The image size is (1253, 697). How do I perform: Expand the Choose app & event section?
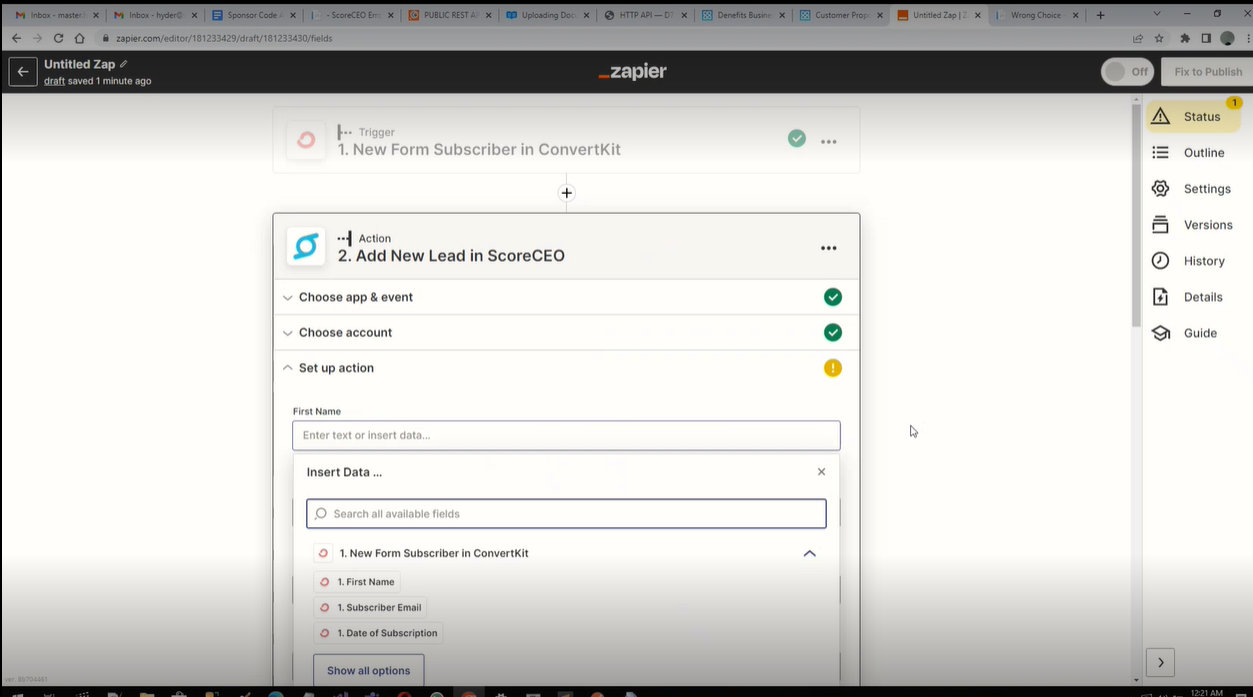tap(566, 297)
